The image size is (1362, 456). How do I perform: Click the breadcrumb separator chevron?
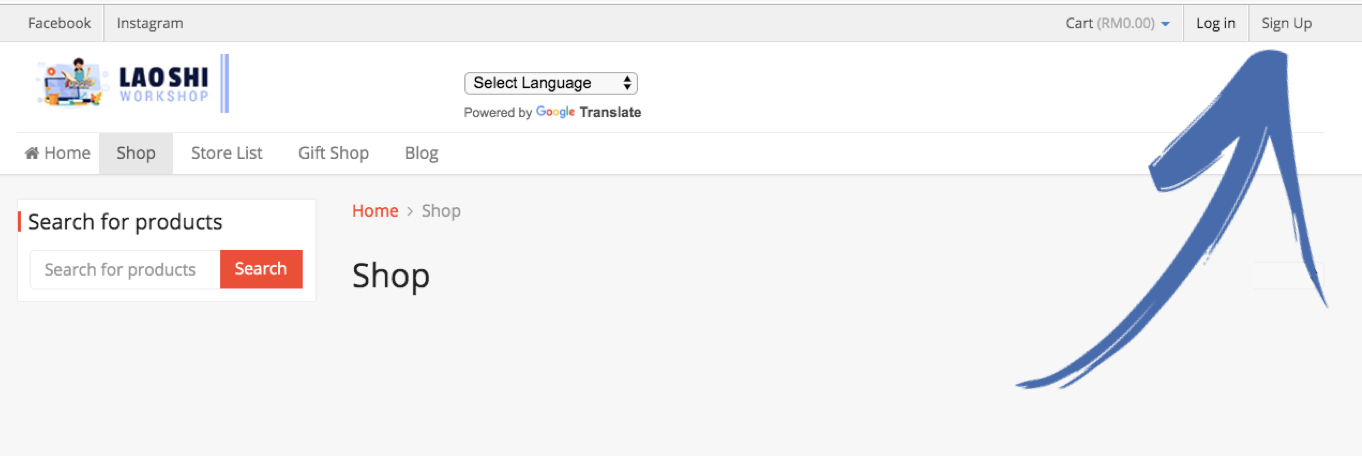[x=410, y=211]
